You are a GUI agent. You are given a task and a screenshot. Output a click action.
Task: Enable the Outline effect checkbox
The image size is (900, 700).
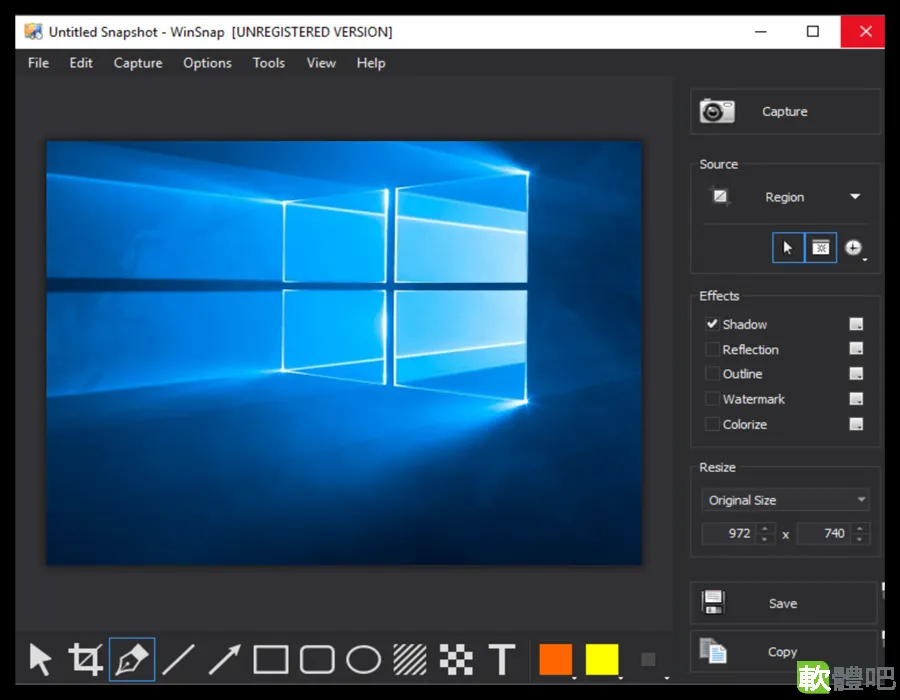712,374
